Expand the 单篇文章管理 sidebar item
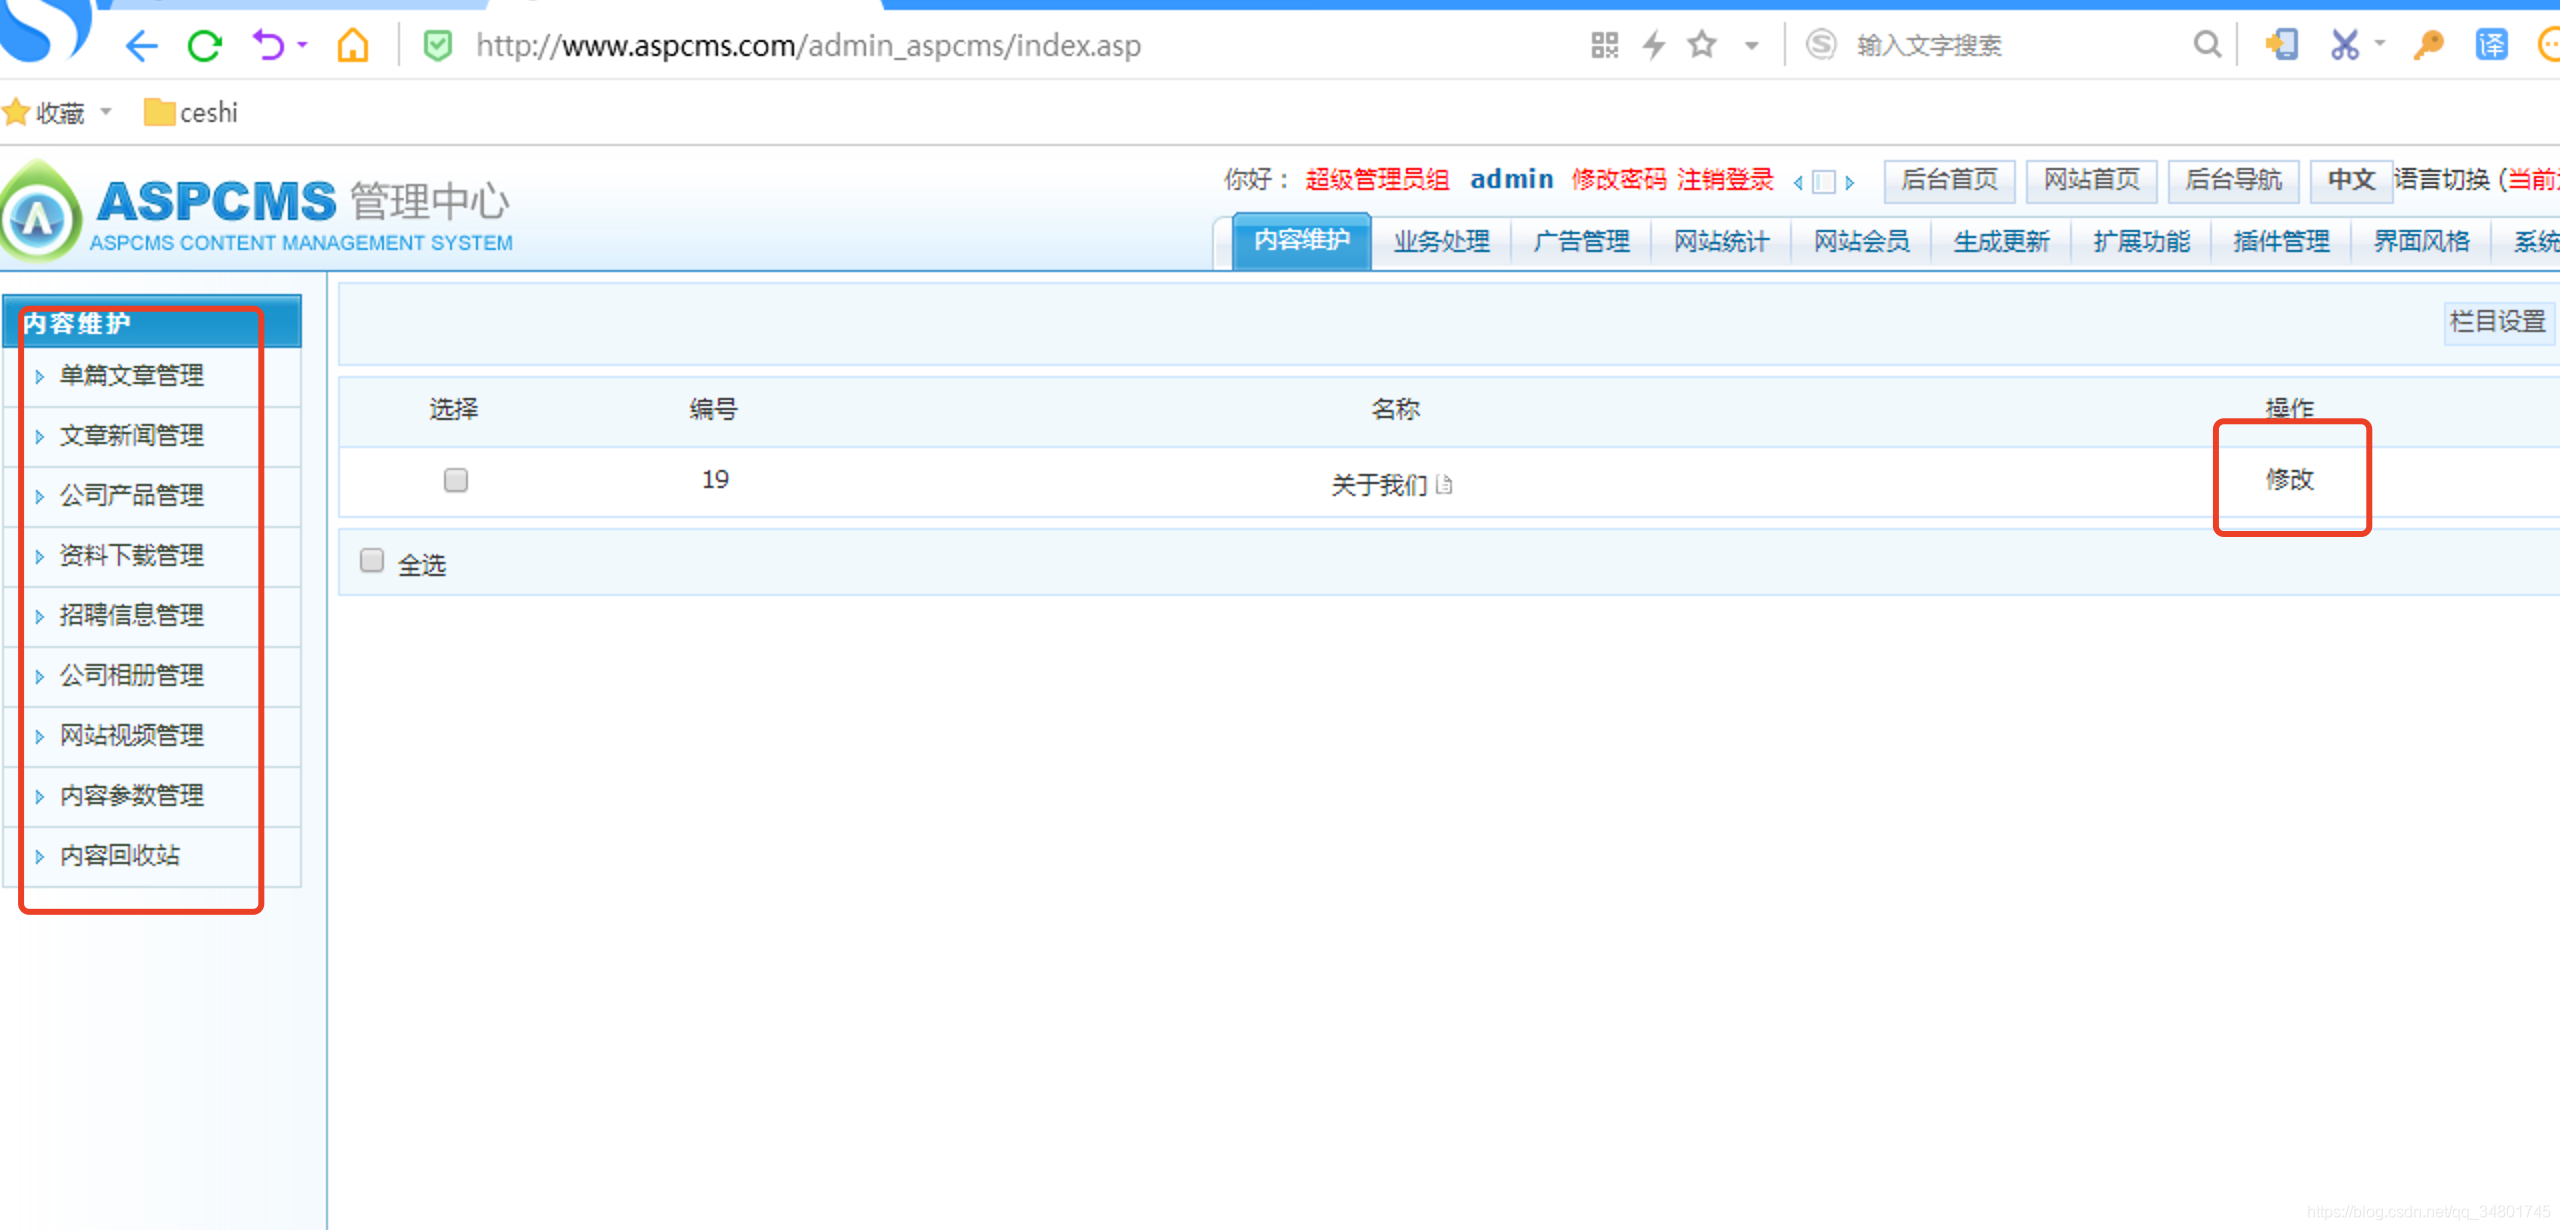 pyautogui.click(x=131, y=376)
